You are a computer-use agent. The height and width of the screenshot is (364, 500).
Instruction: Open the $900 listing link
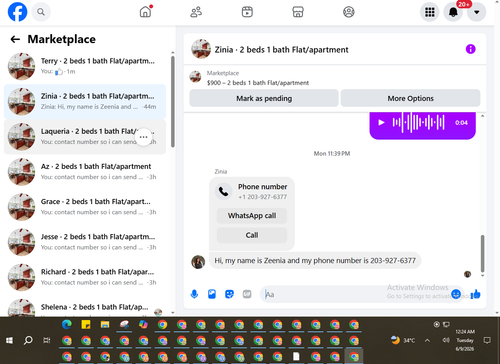click(x=258, y=83)
